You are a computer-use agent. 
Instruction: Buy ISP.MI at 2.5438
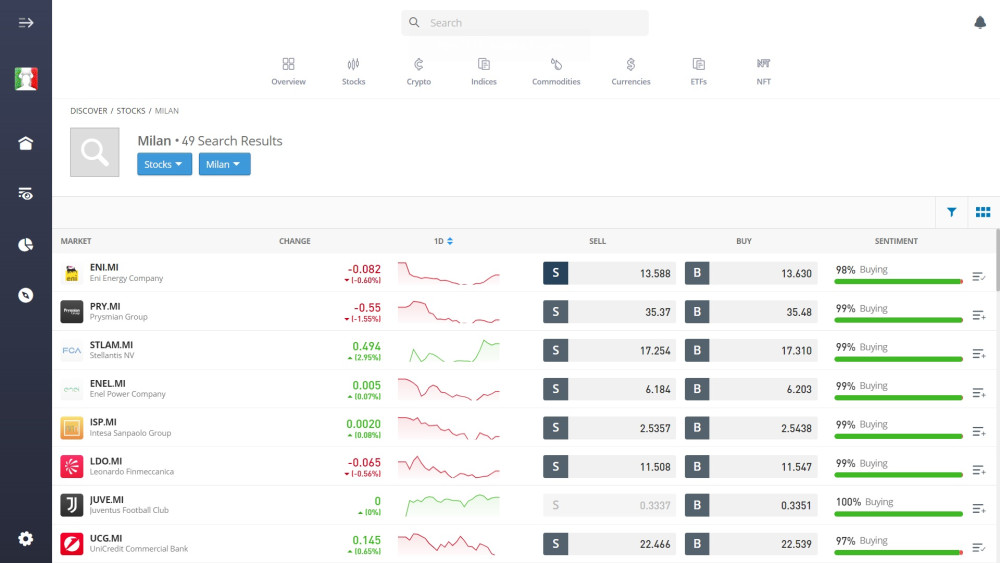[x=751, y=428]
